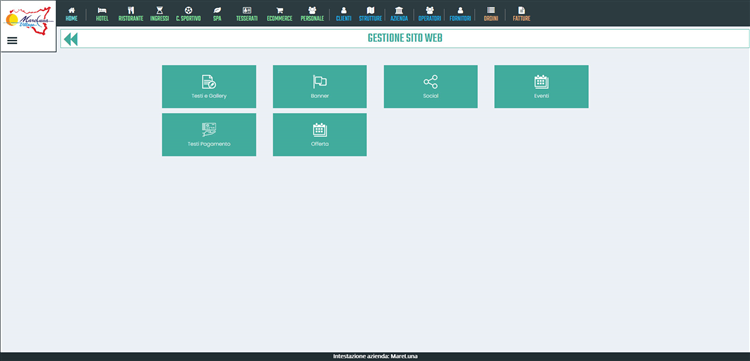Open the SPA section
The width and height of the screenshot is (750, 361).
coord(217,14)
